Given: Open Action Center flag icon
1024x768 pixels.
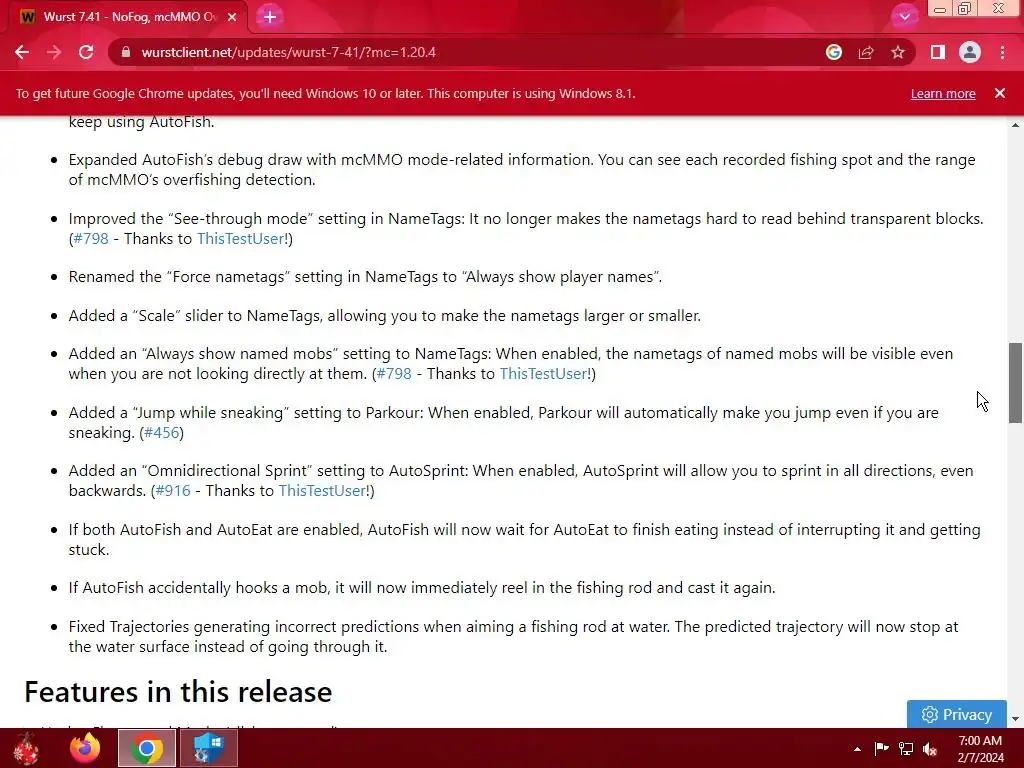Looking at the screenshot, I should 881,748.
